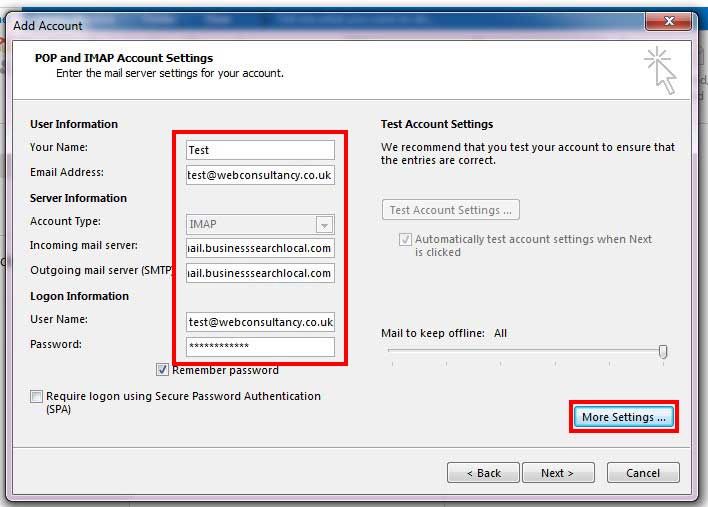Cancel the account setup
Viewport: 708px width, 507px height.
(x=642, y=473)
